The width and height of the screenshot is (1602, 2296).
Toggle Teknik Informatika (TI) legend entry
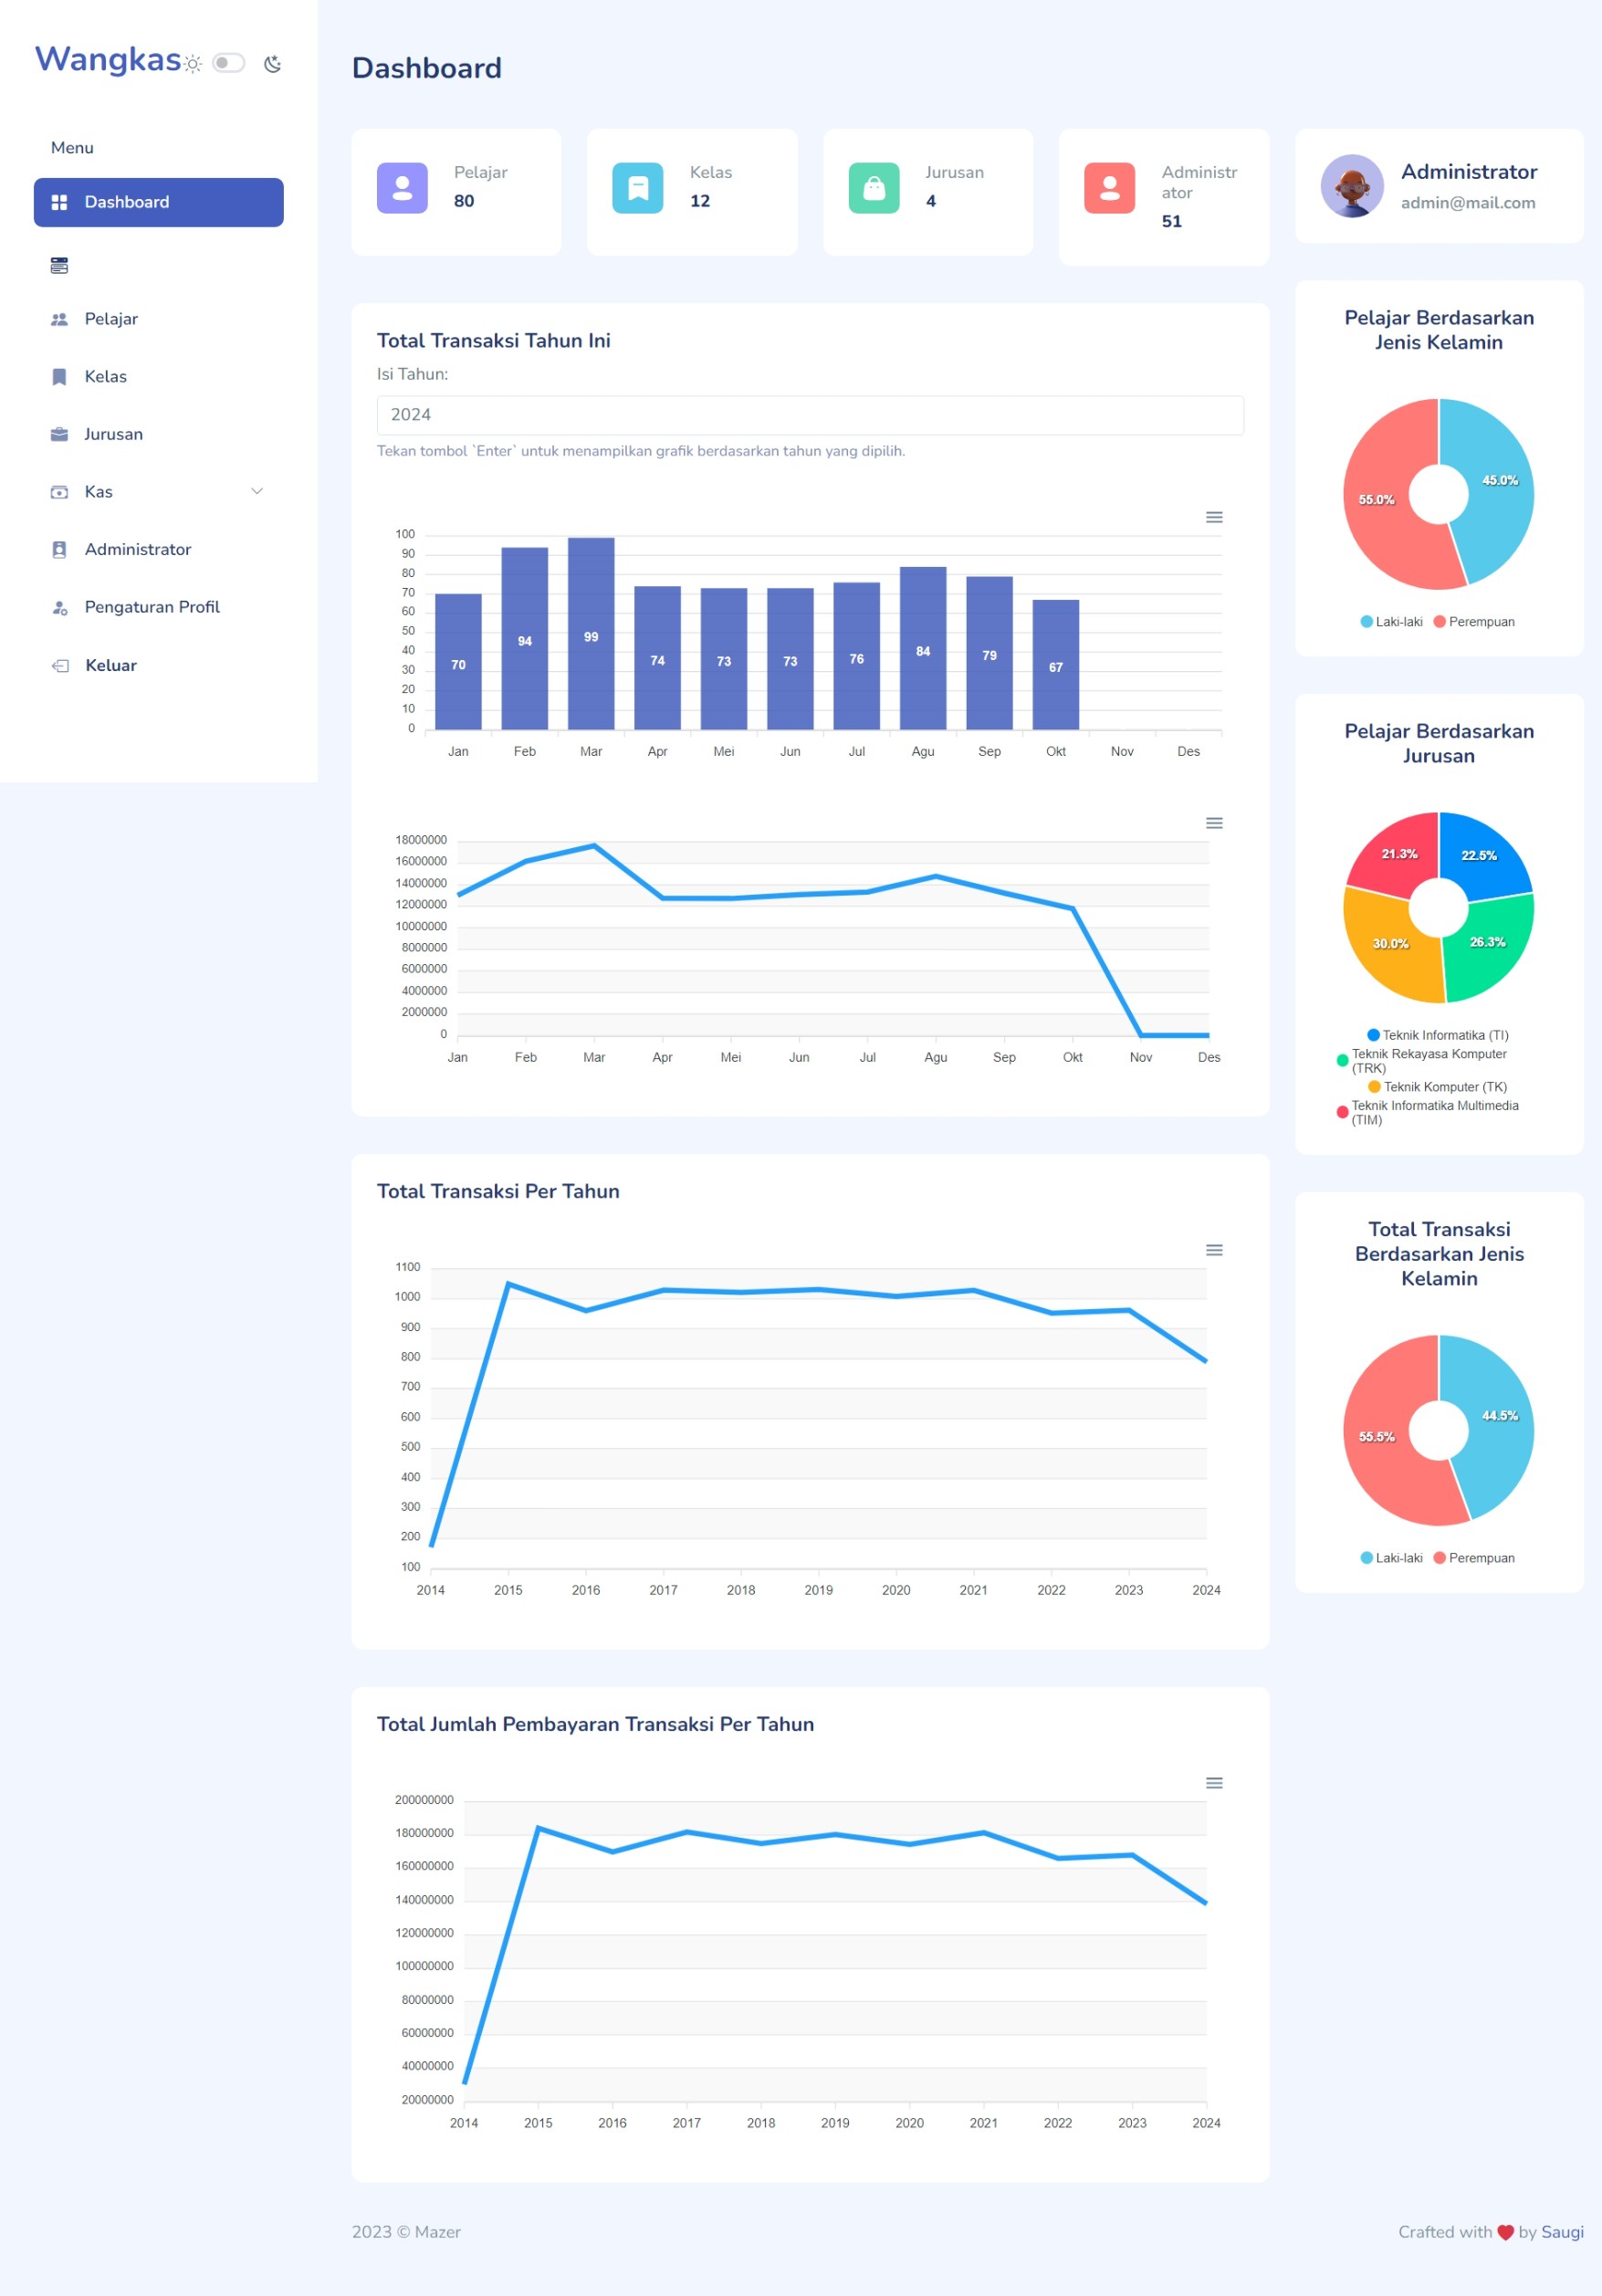pos(1438,1035)
